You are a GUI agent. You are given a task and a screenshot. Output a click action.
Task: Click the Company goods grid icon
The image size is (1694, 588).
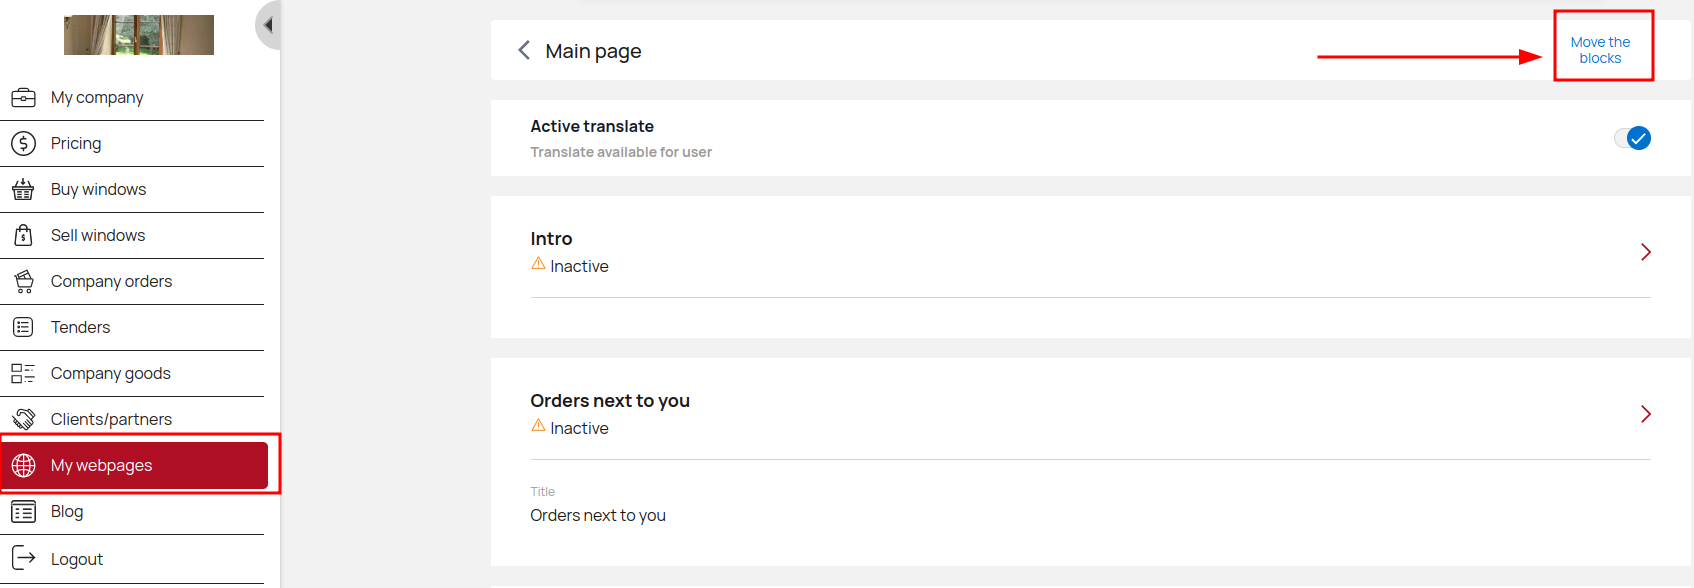coord(23,373)
